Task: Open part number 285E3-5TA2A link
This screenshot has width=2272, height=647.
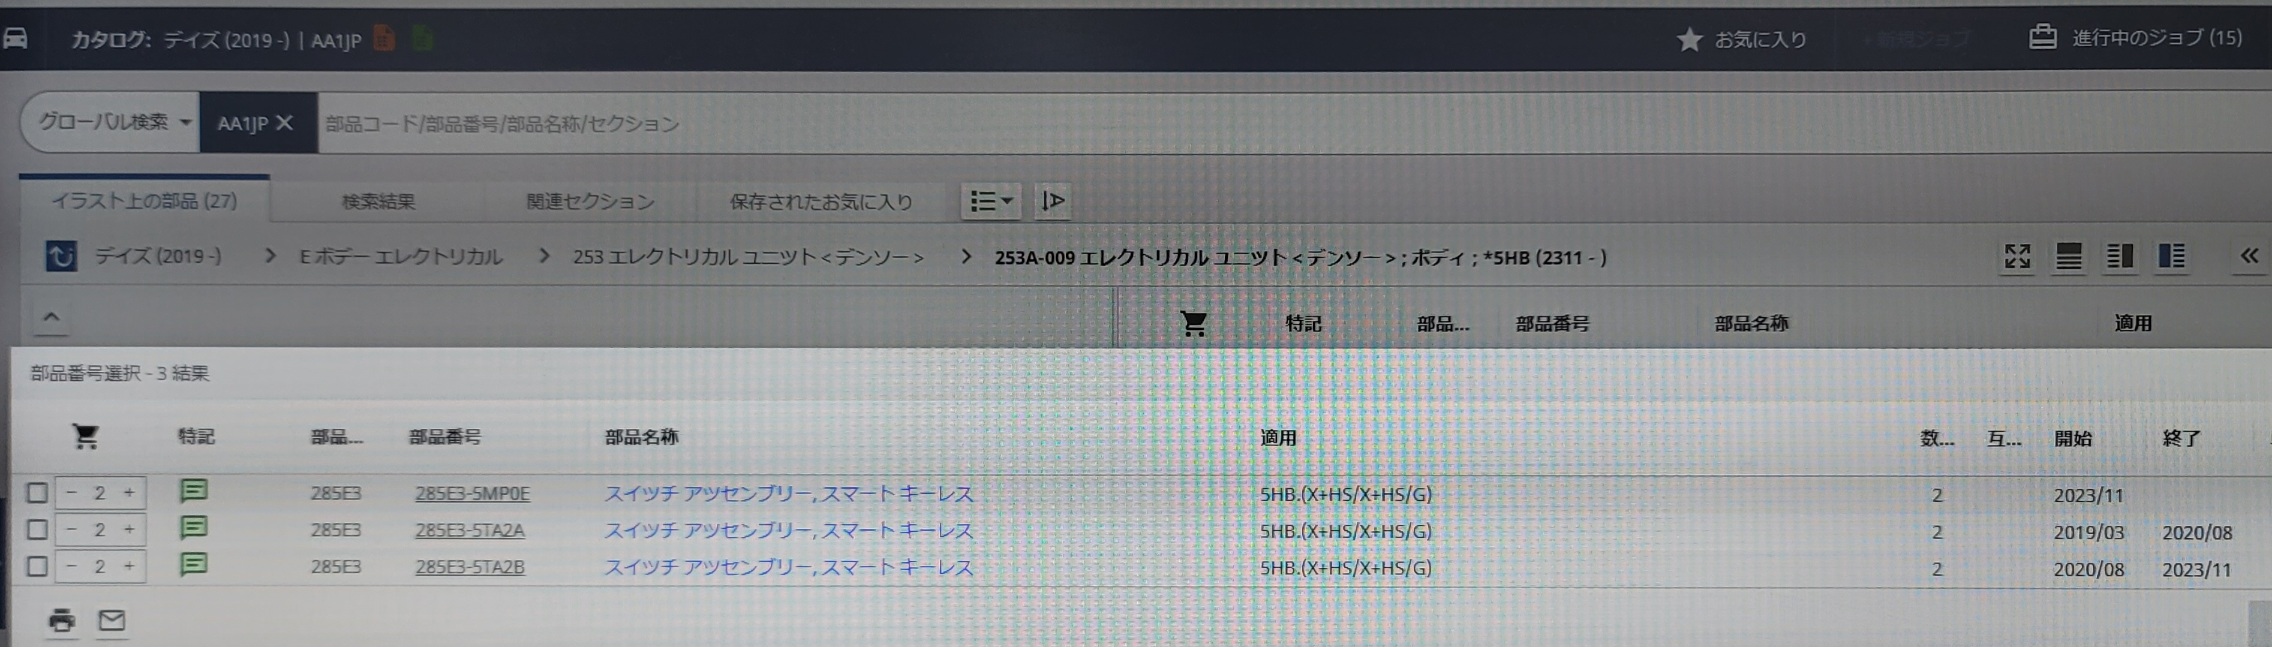Action: coord(470,530)
